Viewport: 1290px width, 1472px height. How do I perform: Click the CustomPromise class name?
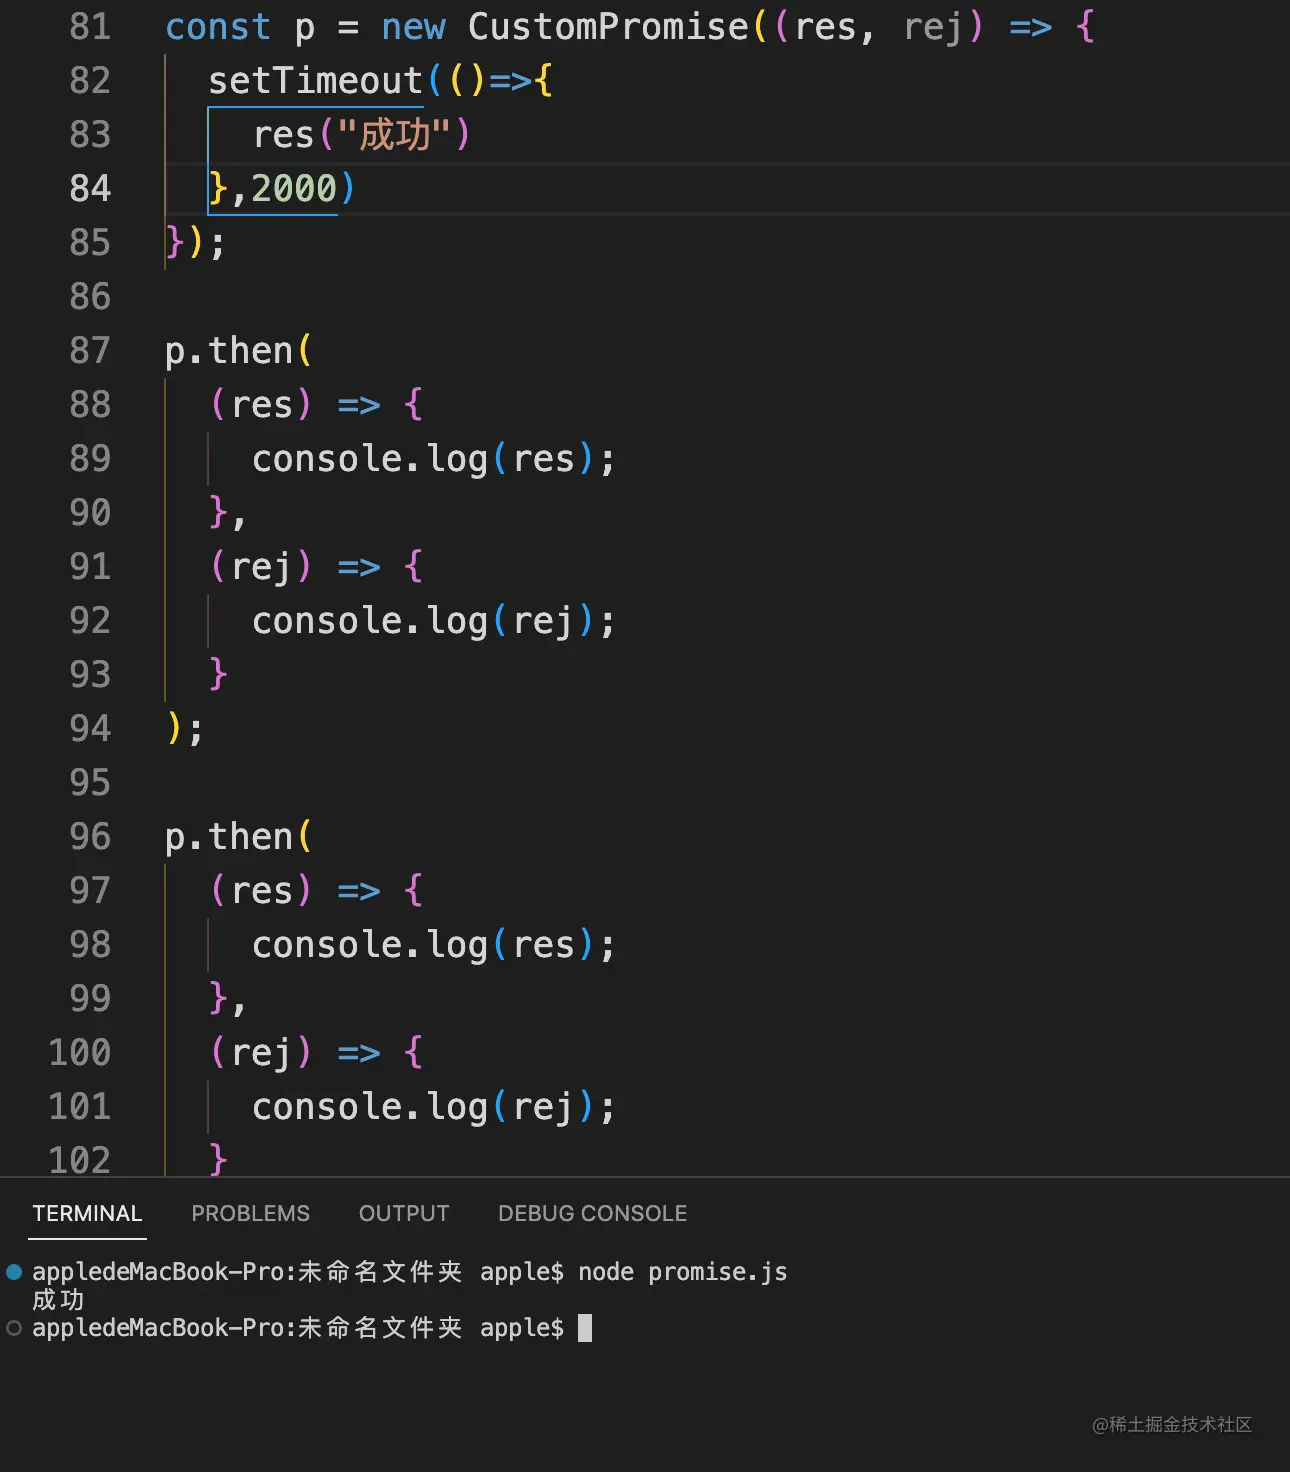click(608, 26)
